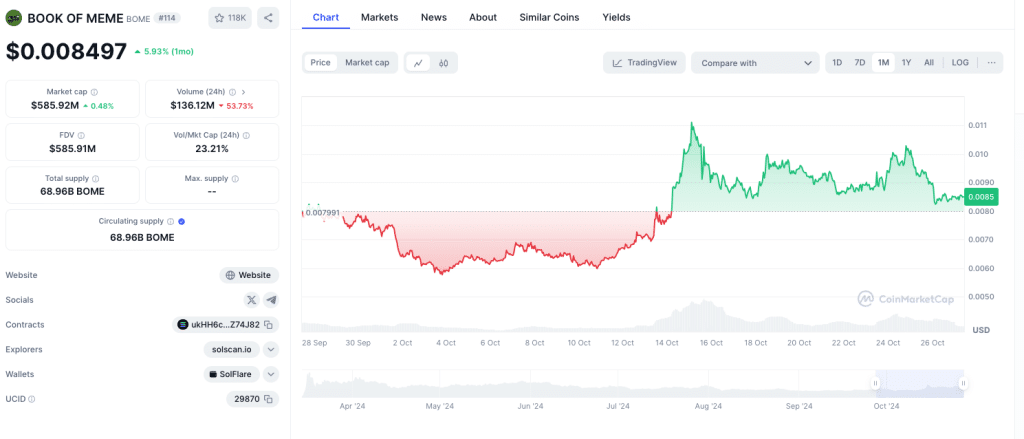Open TradingView chart
This screenshot has width=1024, height=439.
click(645, 63)
